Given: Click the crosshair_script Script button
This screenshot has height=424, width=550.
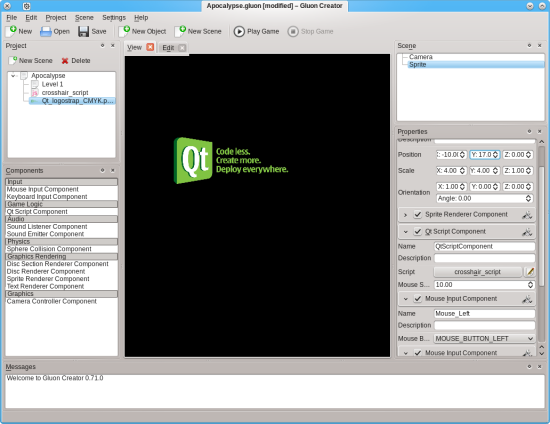Looking at the screenshot, I should click(x=477, y=272).
